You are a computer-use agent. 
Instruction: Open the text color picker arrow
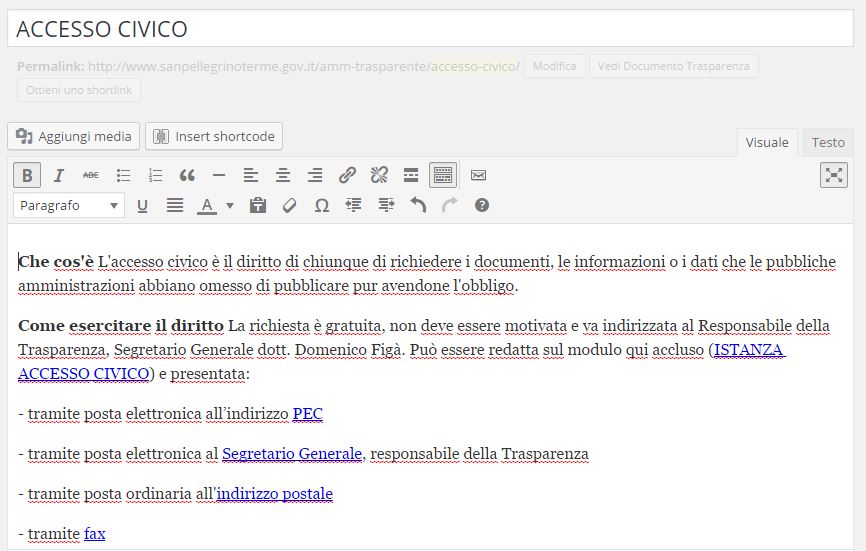tap(230, 206)
